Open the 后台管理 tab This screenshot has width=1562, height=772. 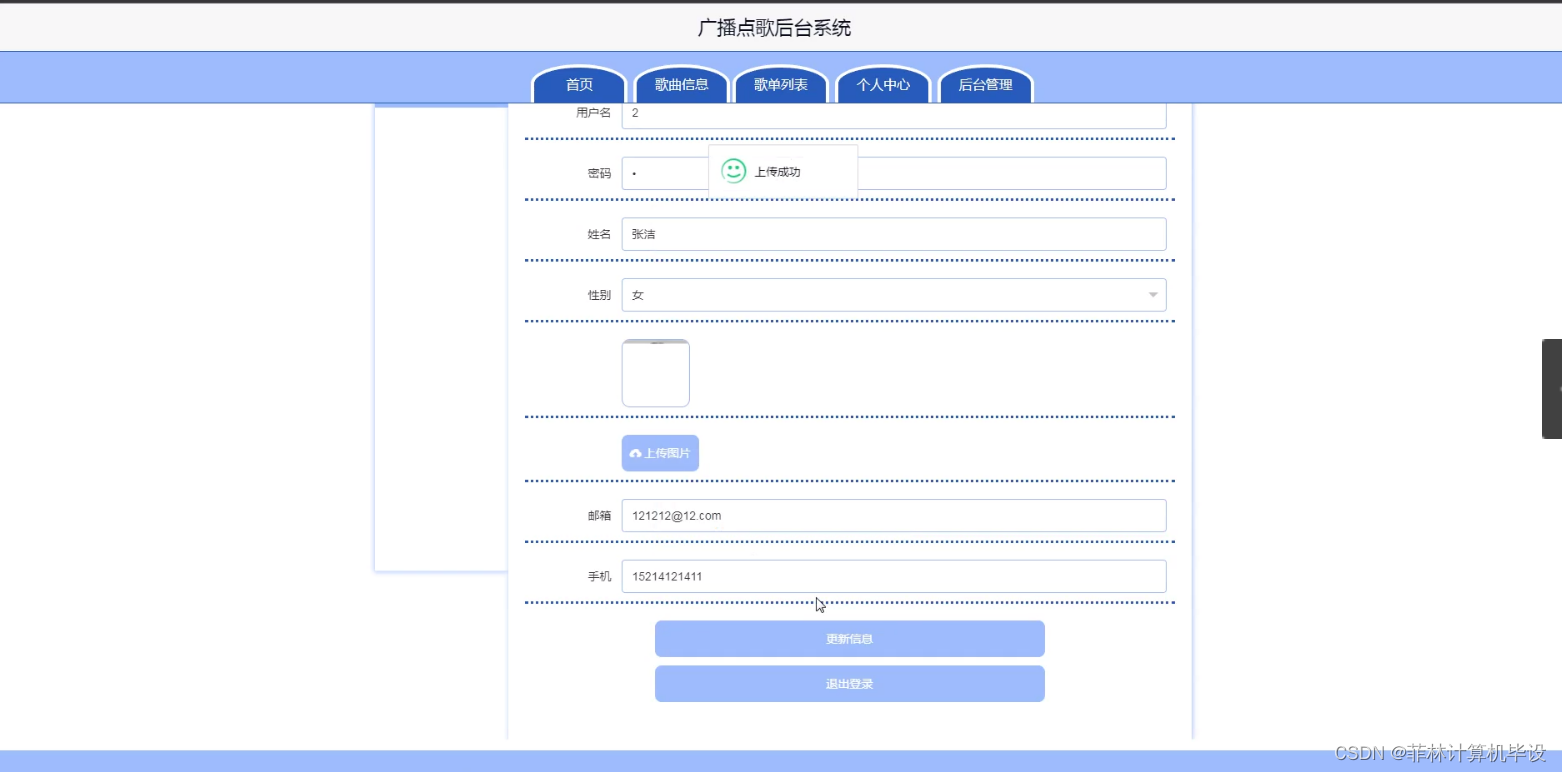pos(985,85)
